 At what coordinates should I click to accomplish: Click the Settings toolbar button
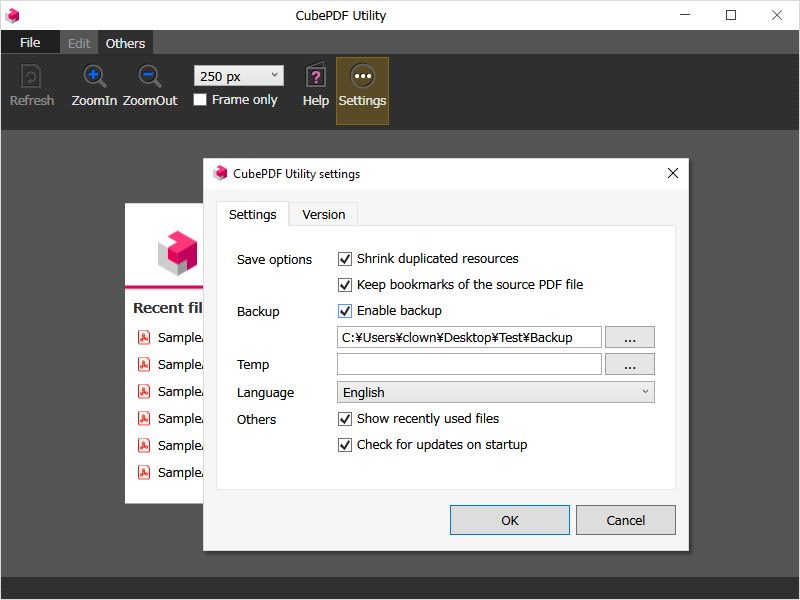tap(362, 91)
